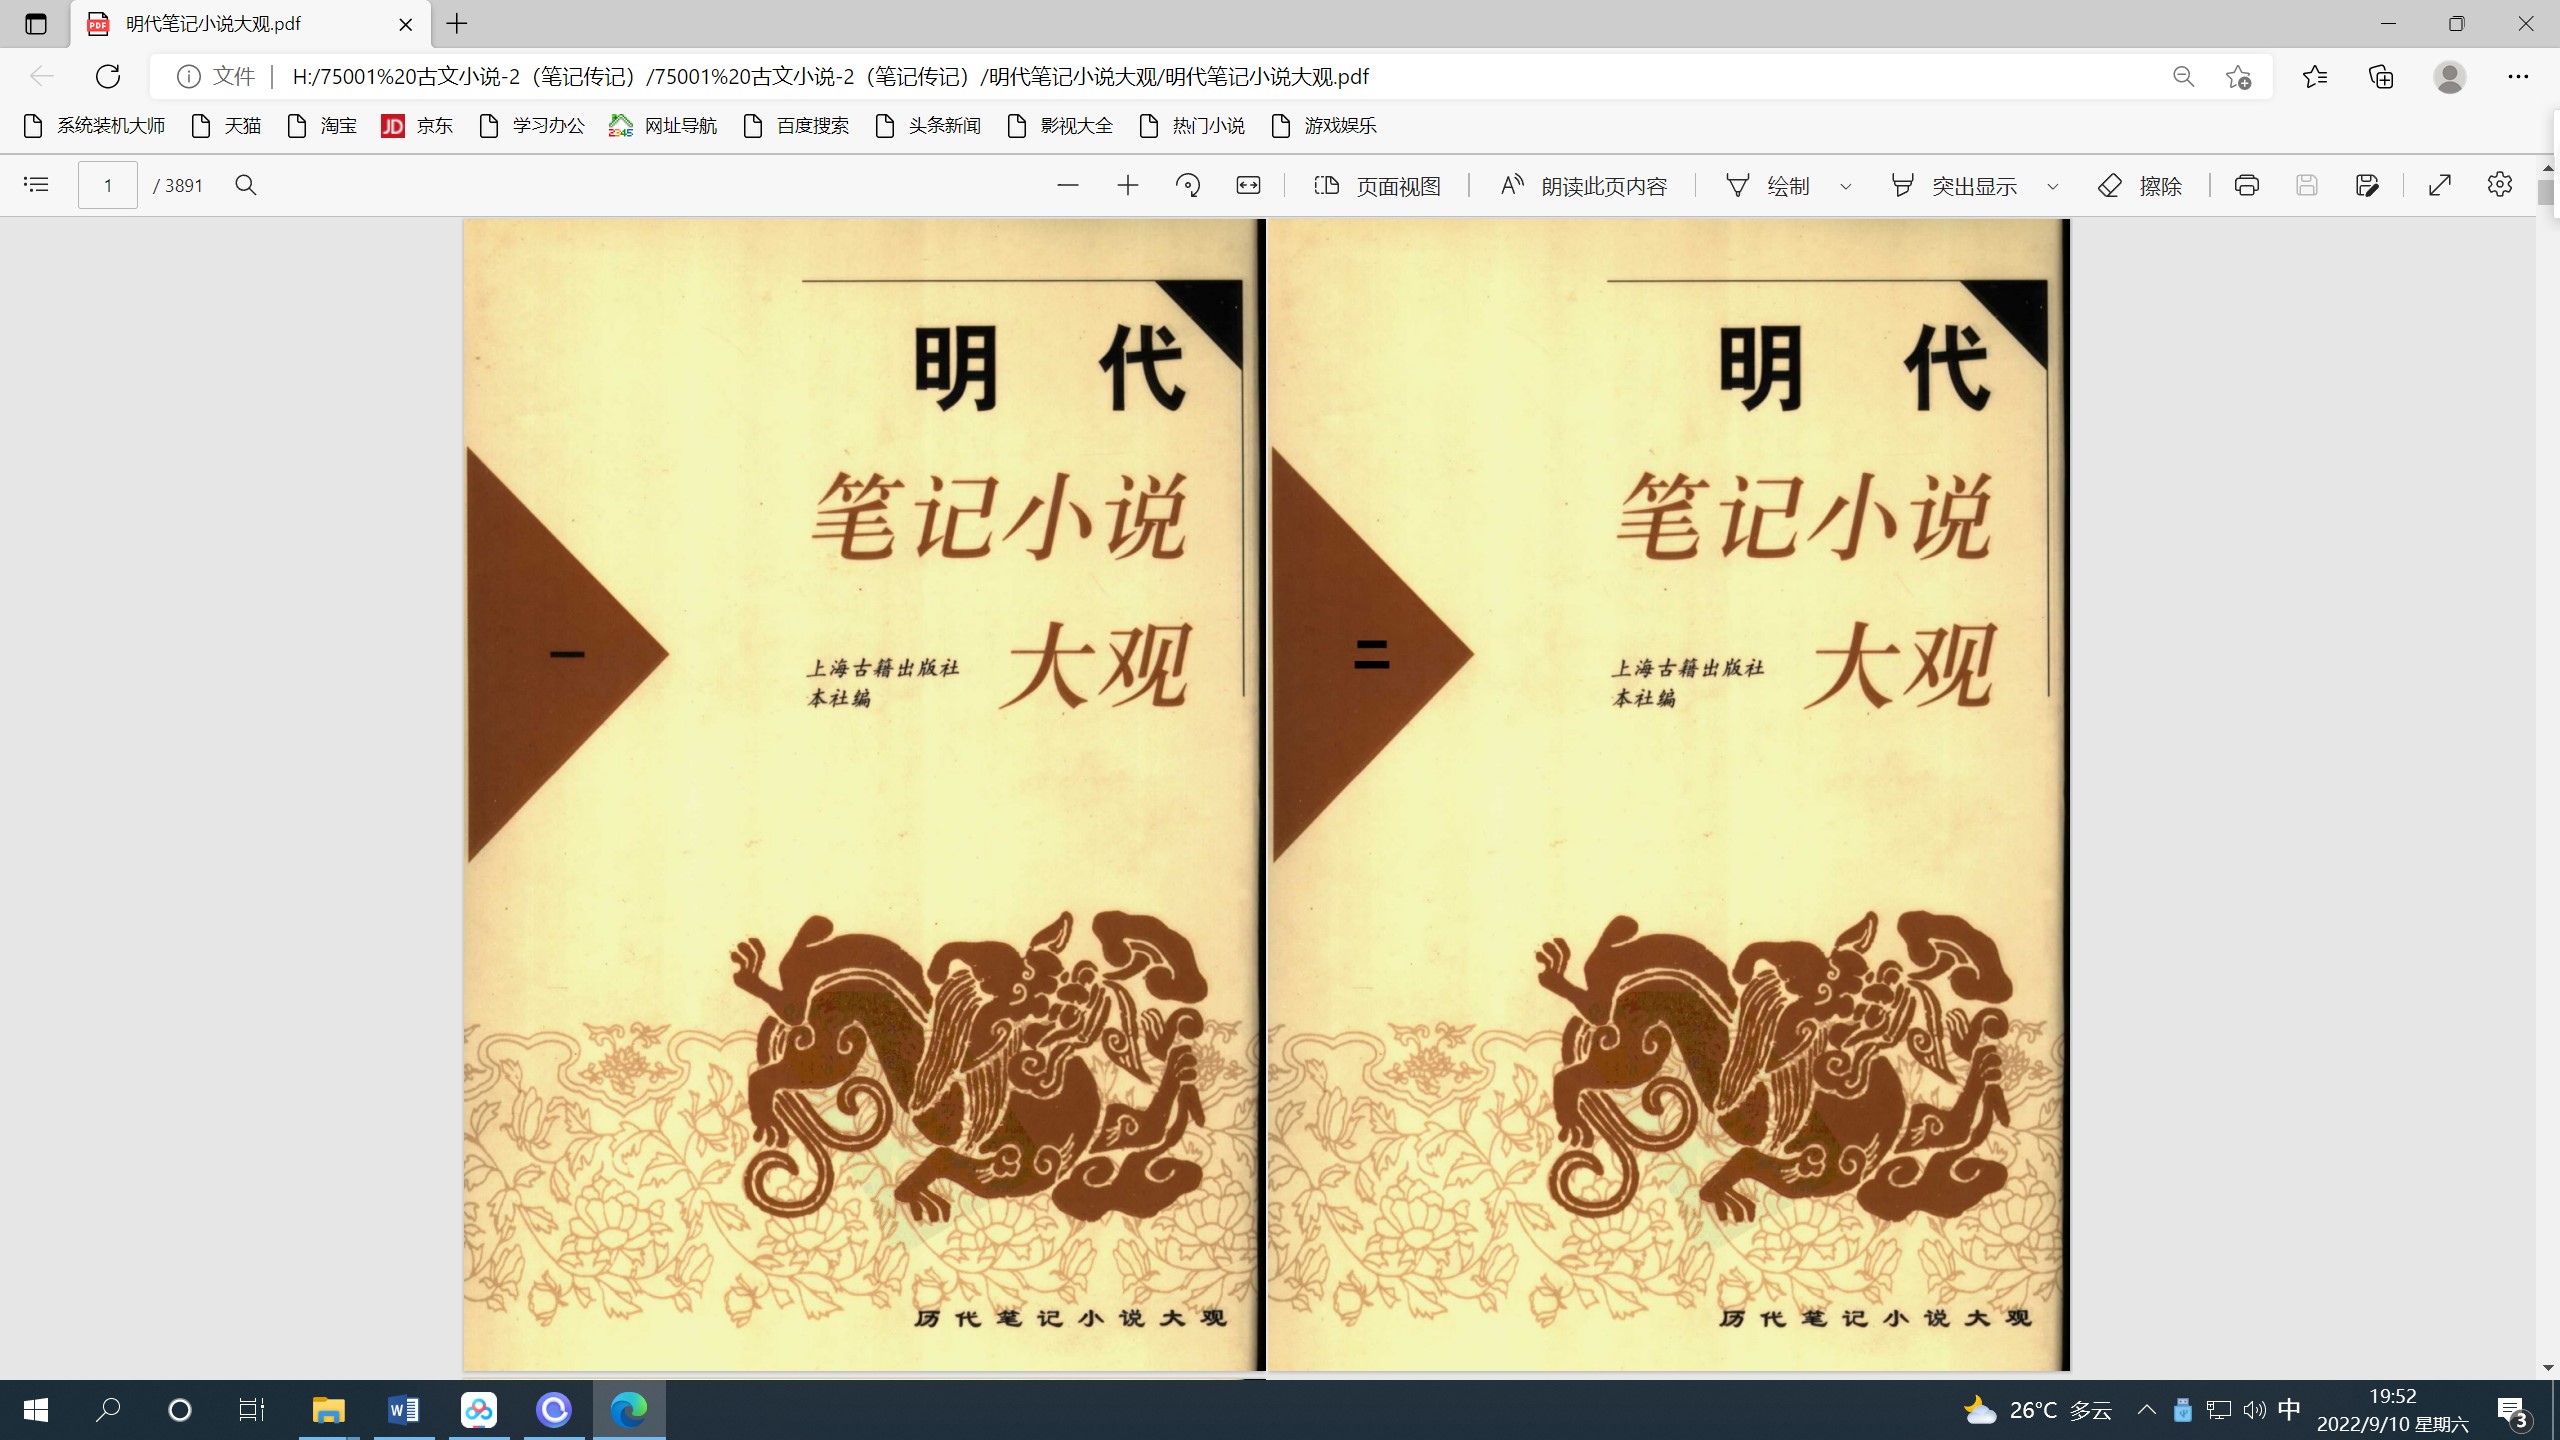Open Word from the taskbar

click(x=404, y=1410)
